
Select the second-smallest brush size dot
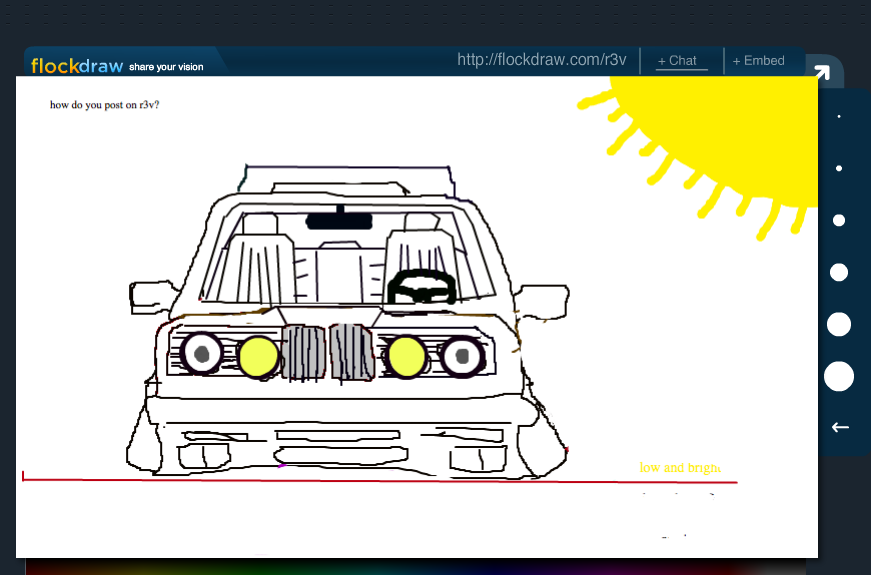[839, 168]
